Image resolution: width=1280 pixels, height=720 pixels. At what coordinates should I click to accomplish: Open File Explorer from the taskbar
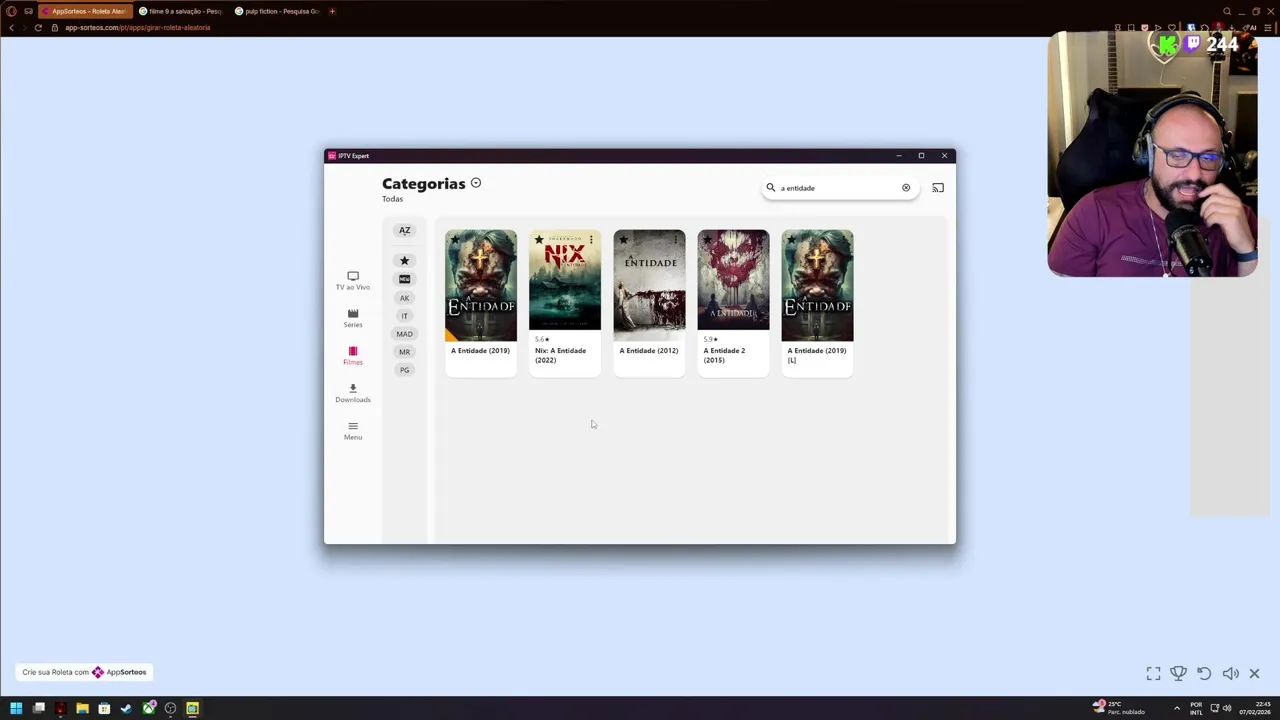(82, 708)
